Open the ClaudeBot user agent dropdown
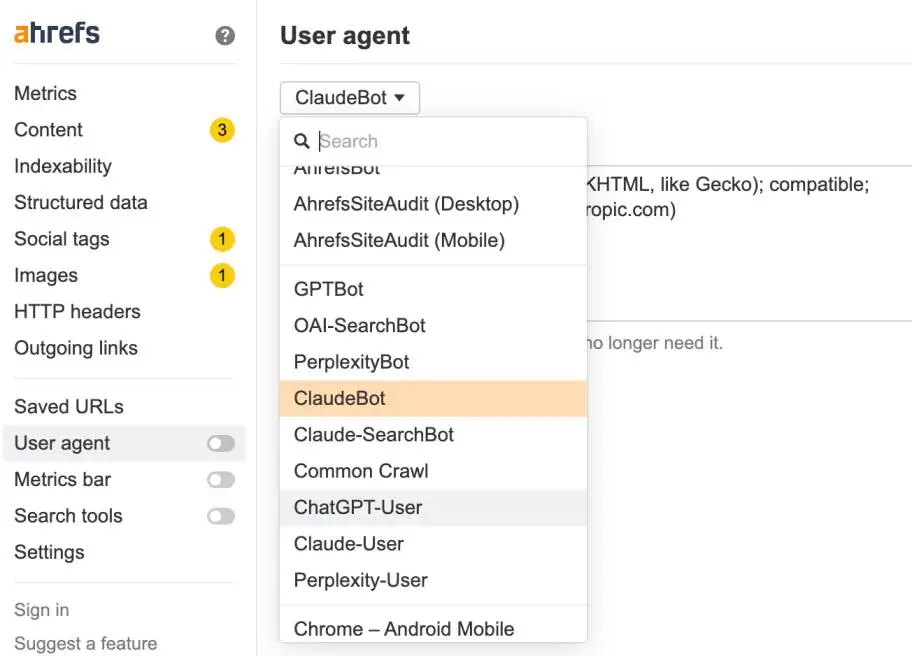912x656 pixels. [x=350, y=98]
